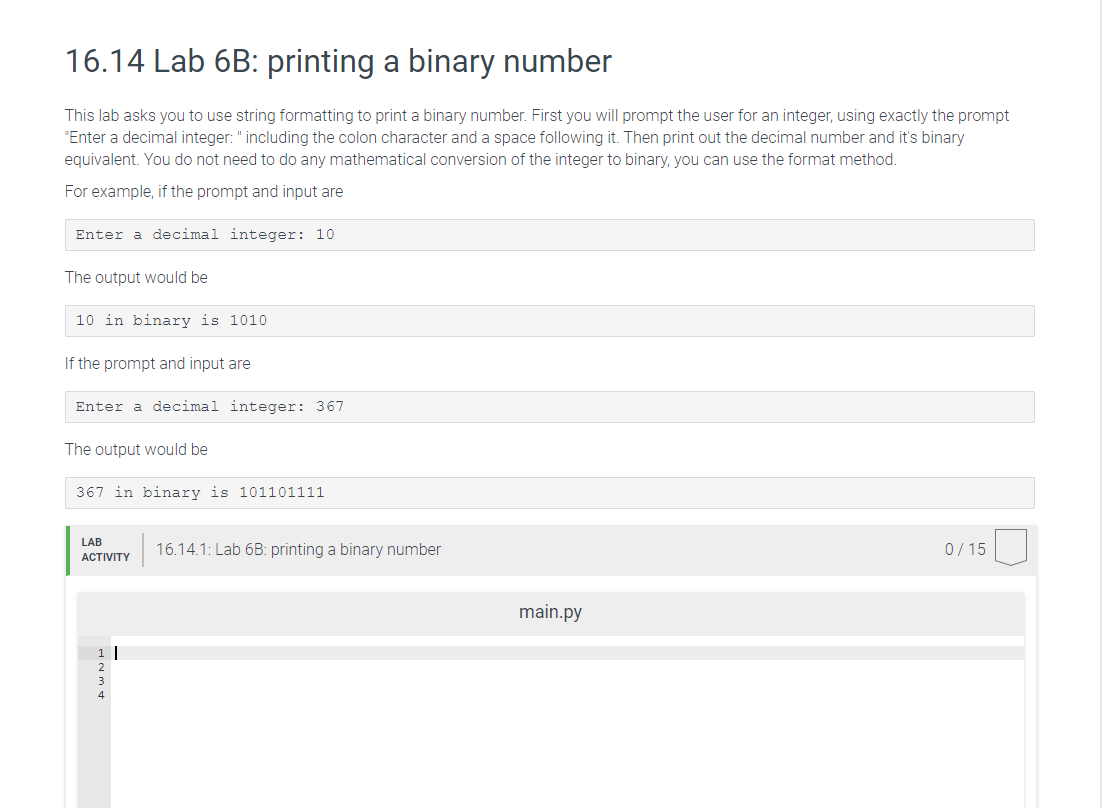The height and width of the screenshot is (808, 1102).
Task: Click the lab activity header row
Action: [x=550, y=549]
